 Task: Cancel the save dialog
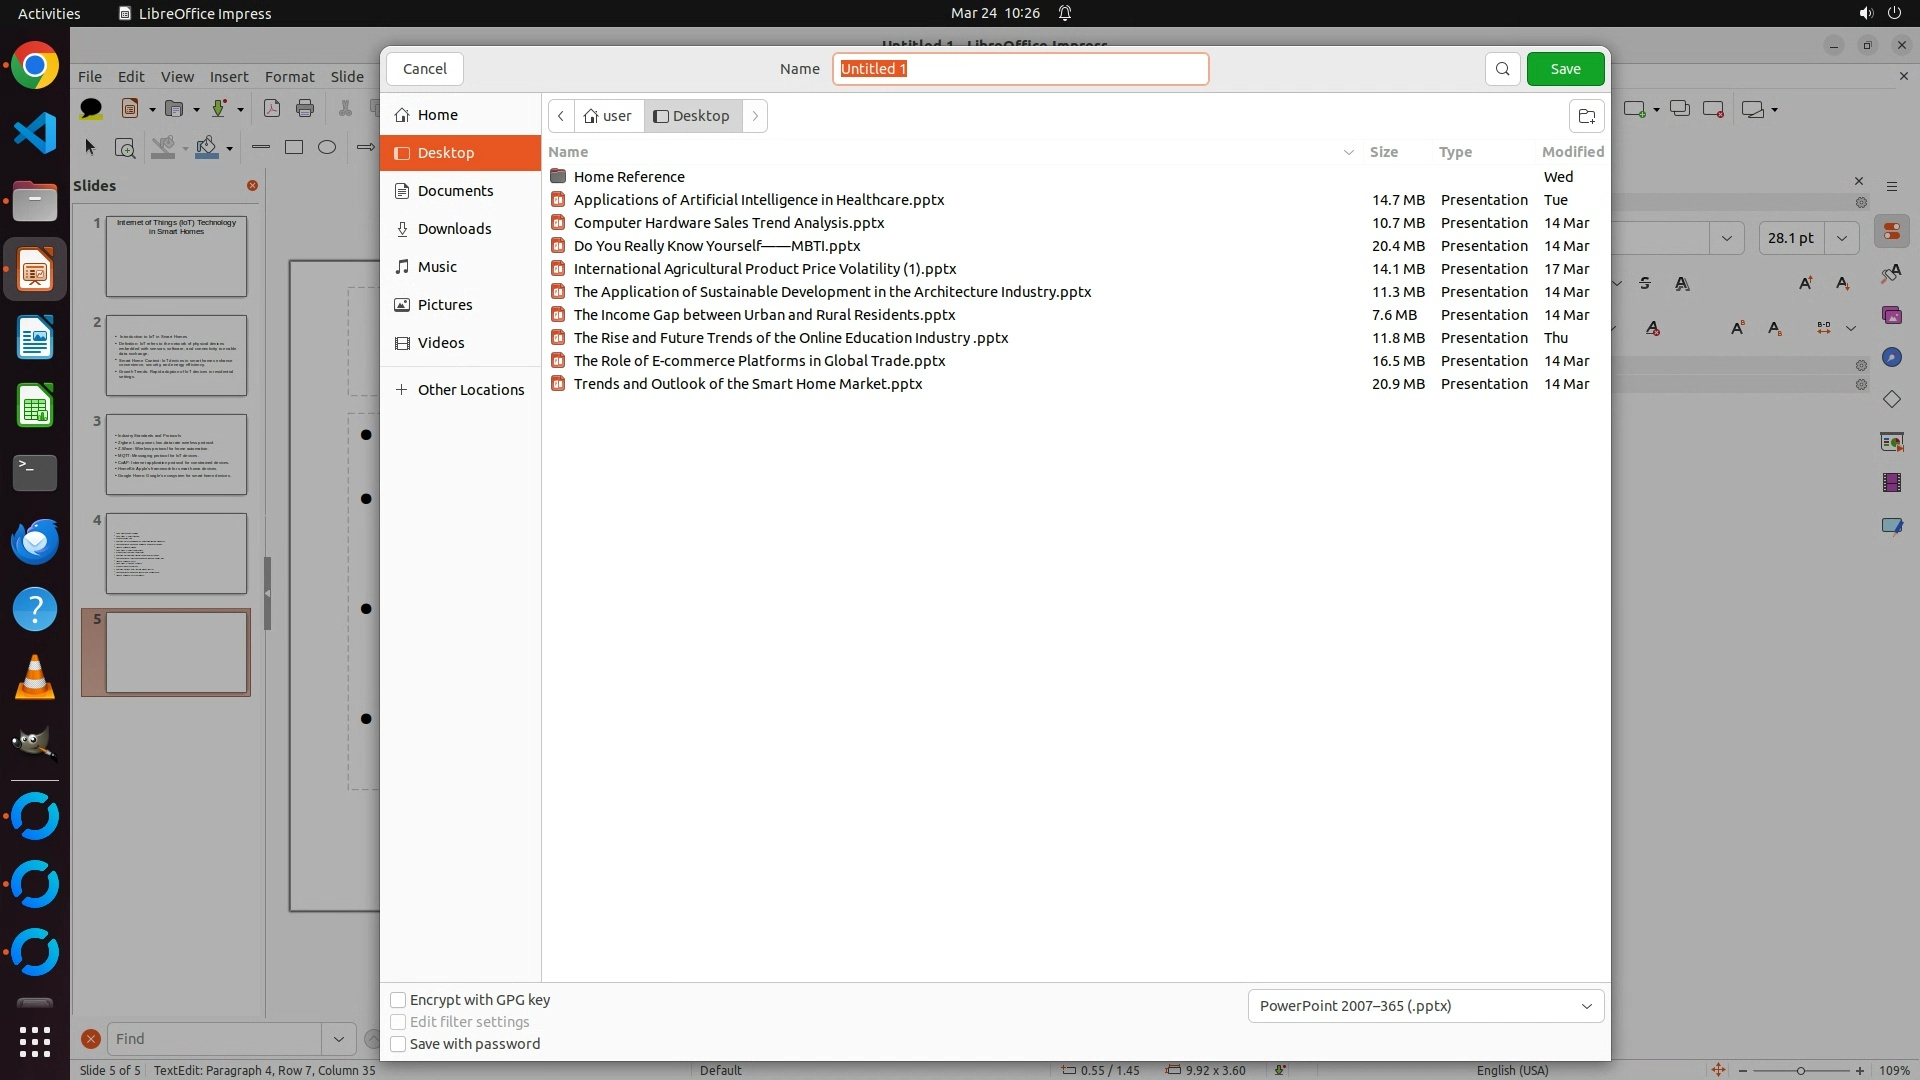tap(425, 69)
